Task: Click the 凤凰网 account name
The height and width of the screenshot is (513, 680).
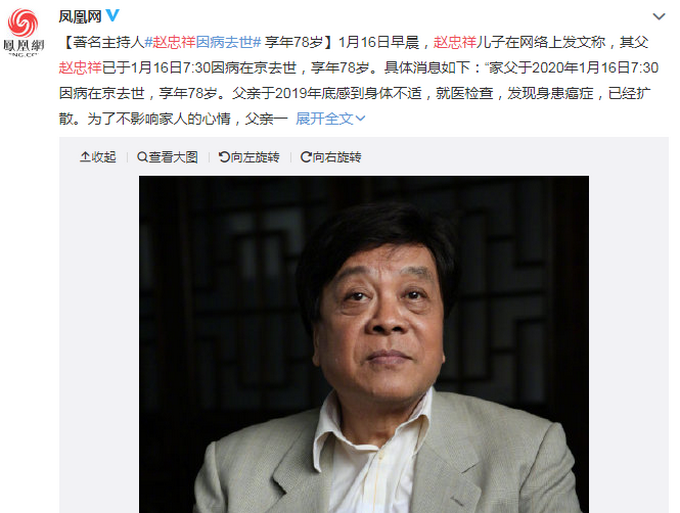Action: click(x=80, y=16)
